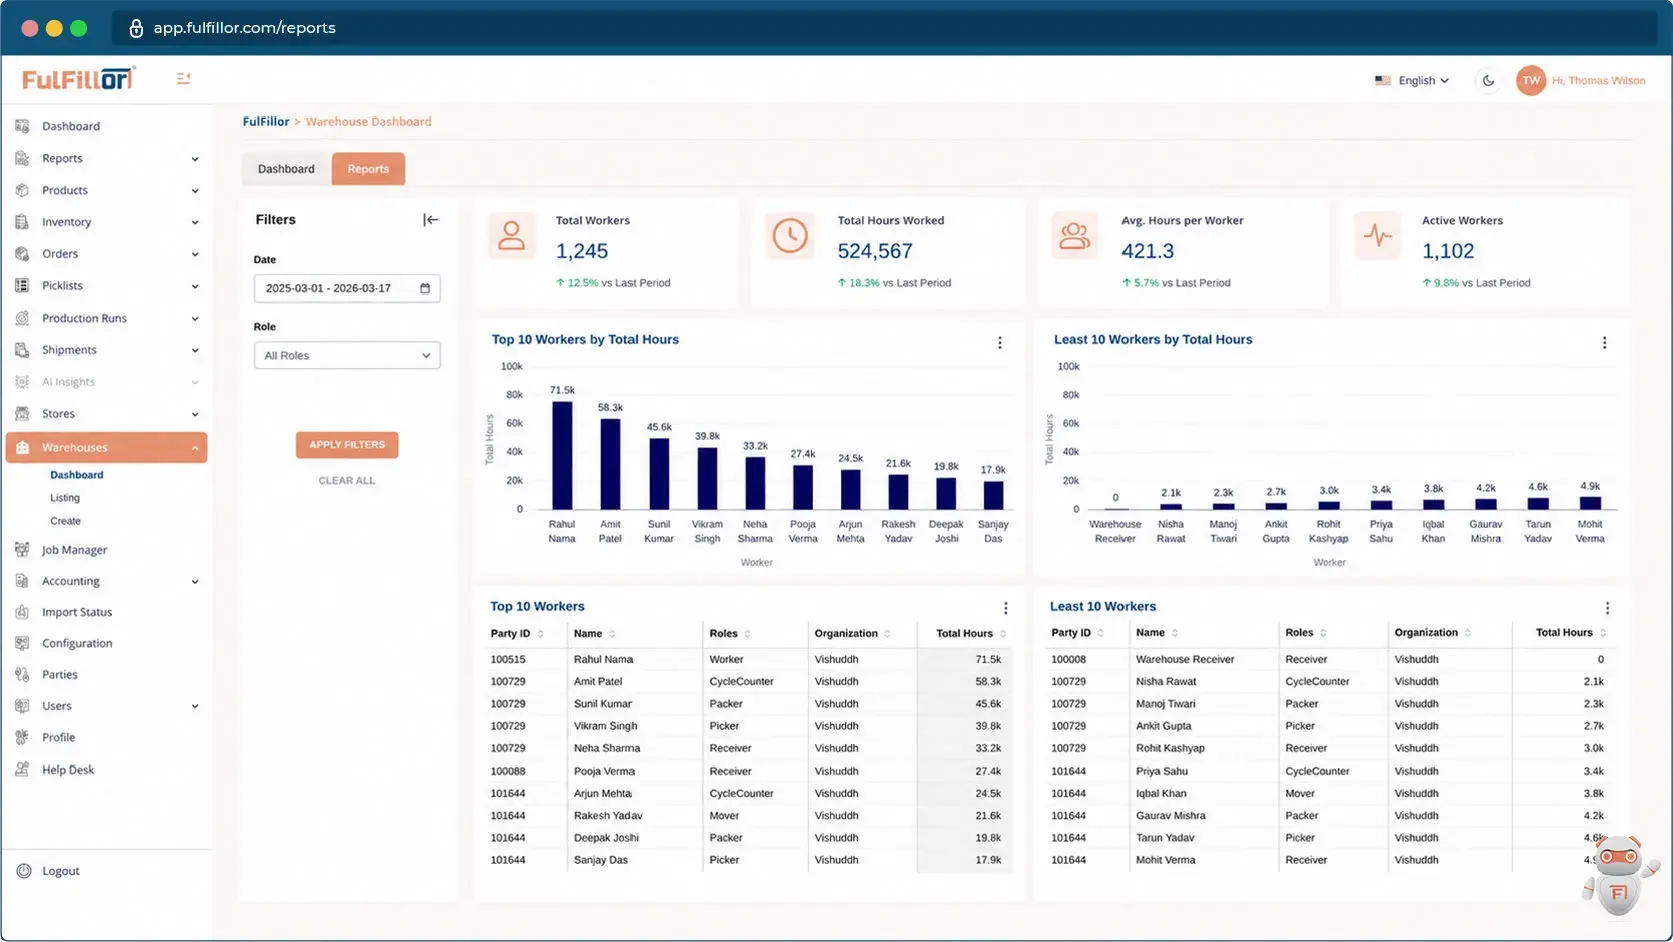1673x942 pixels.
Task: Click Rahul Nama's bar in Top 10 chart
Action: pos(562,455)
